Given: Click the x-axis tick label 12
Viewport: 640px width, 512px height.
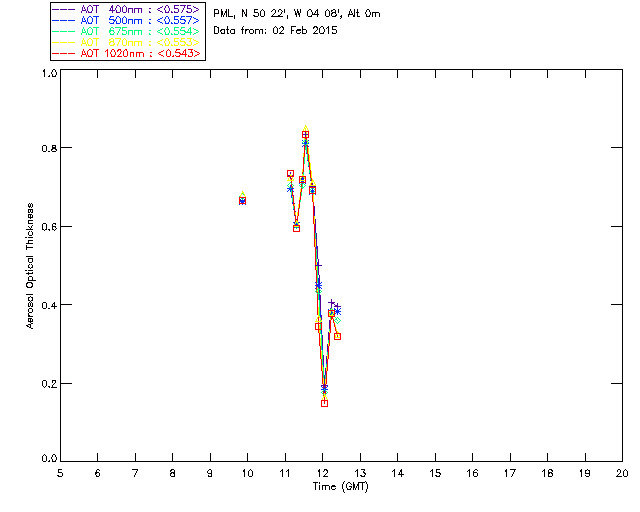Looking at the screenshot, I should tap(322, 473).
